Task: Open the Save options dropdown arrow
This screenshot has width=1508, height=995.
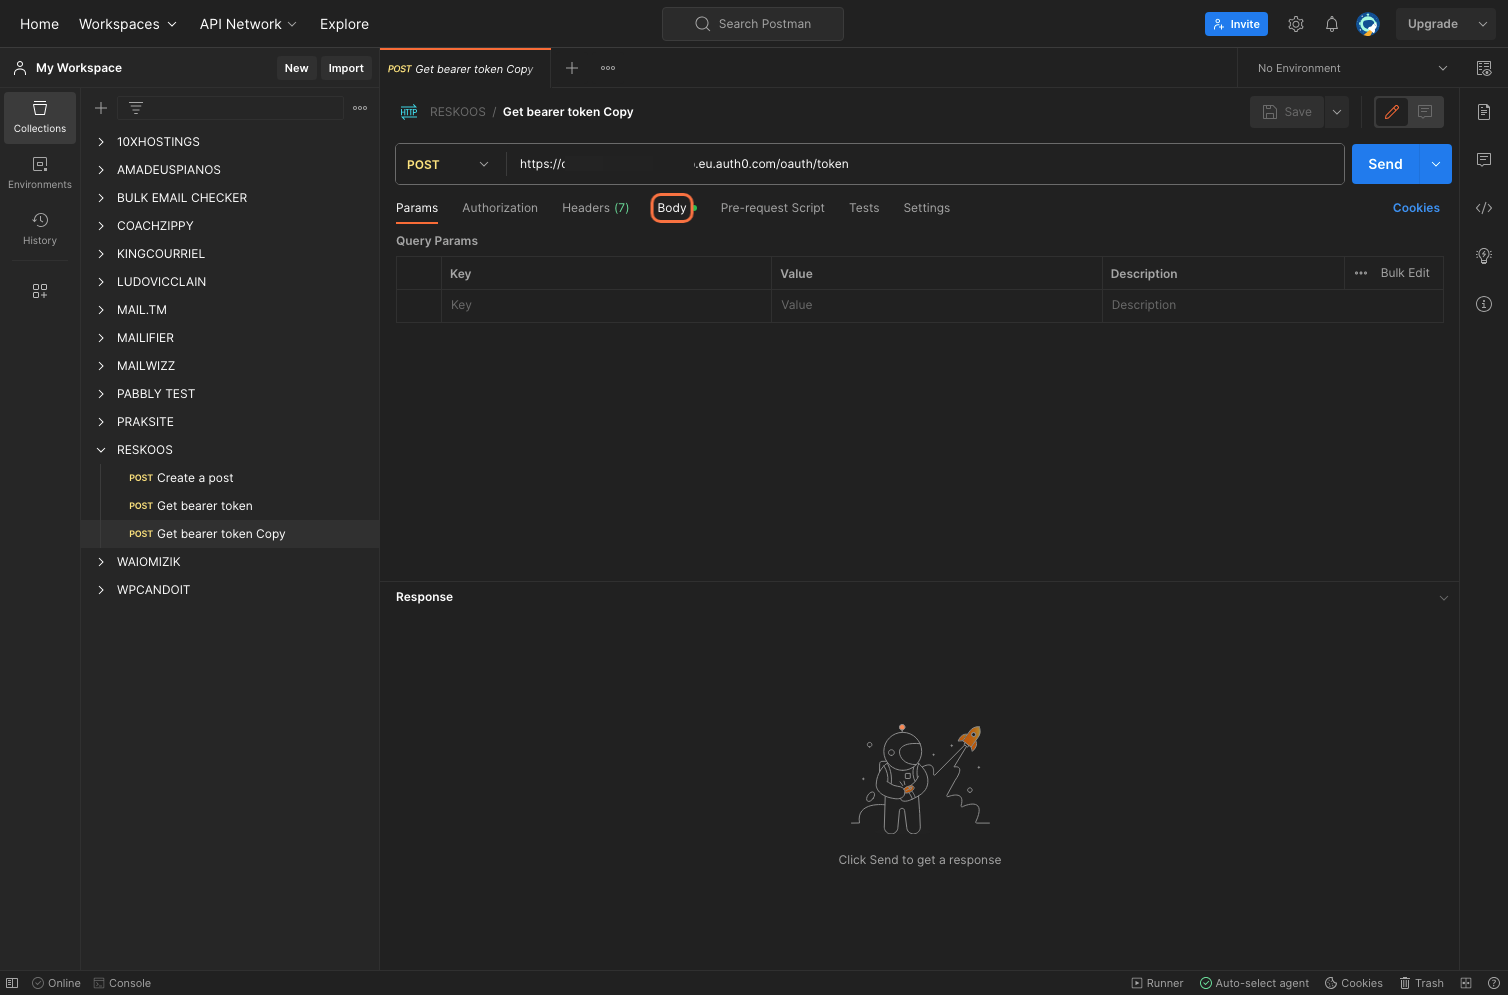Action: [x=1337, y=112]
